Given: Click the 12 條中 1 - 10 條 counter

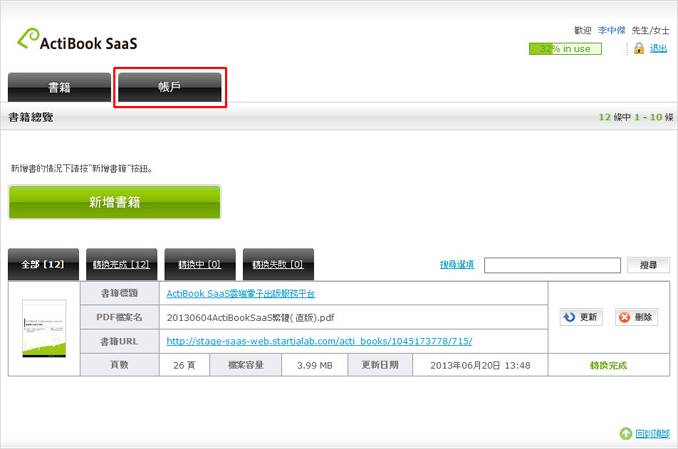Looking at the screenshot, I should 636,117.
